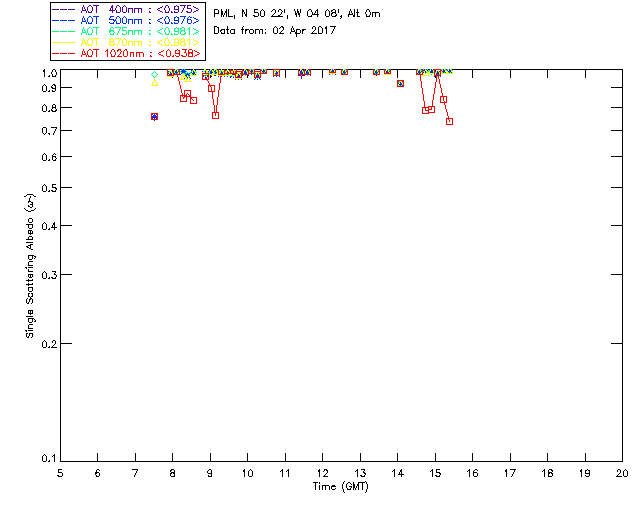Click the 0.3 label on albedo axis

coord(49,275)
